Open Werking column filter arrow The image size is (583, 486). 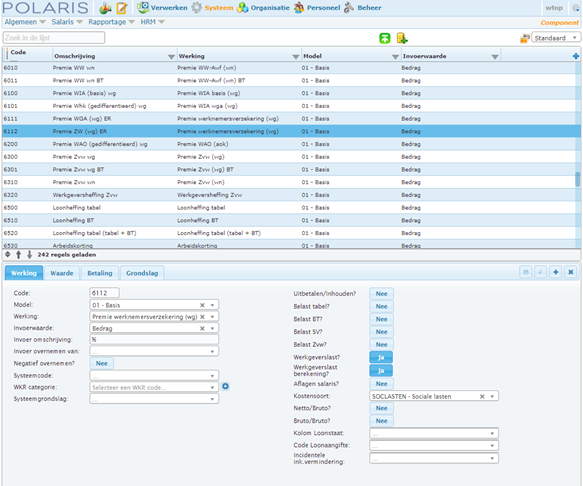coord(296,57)
